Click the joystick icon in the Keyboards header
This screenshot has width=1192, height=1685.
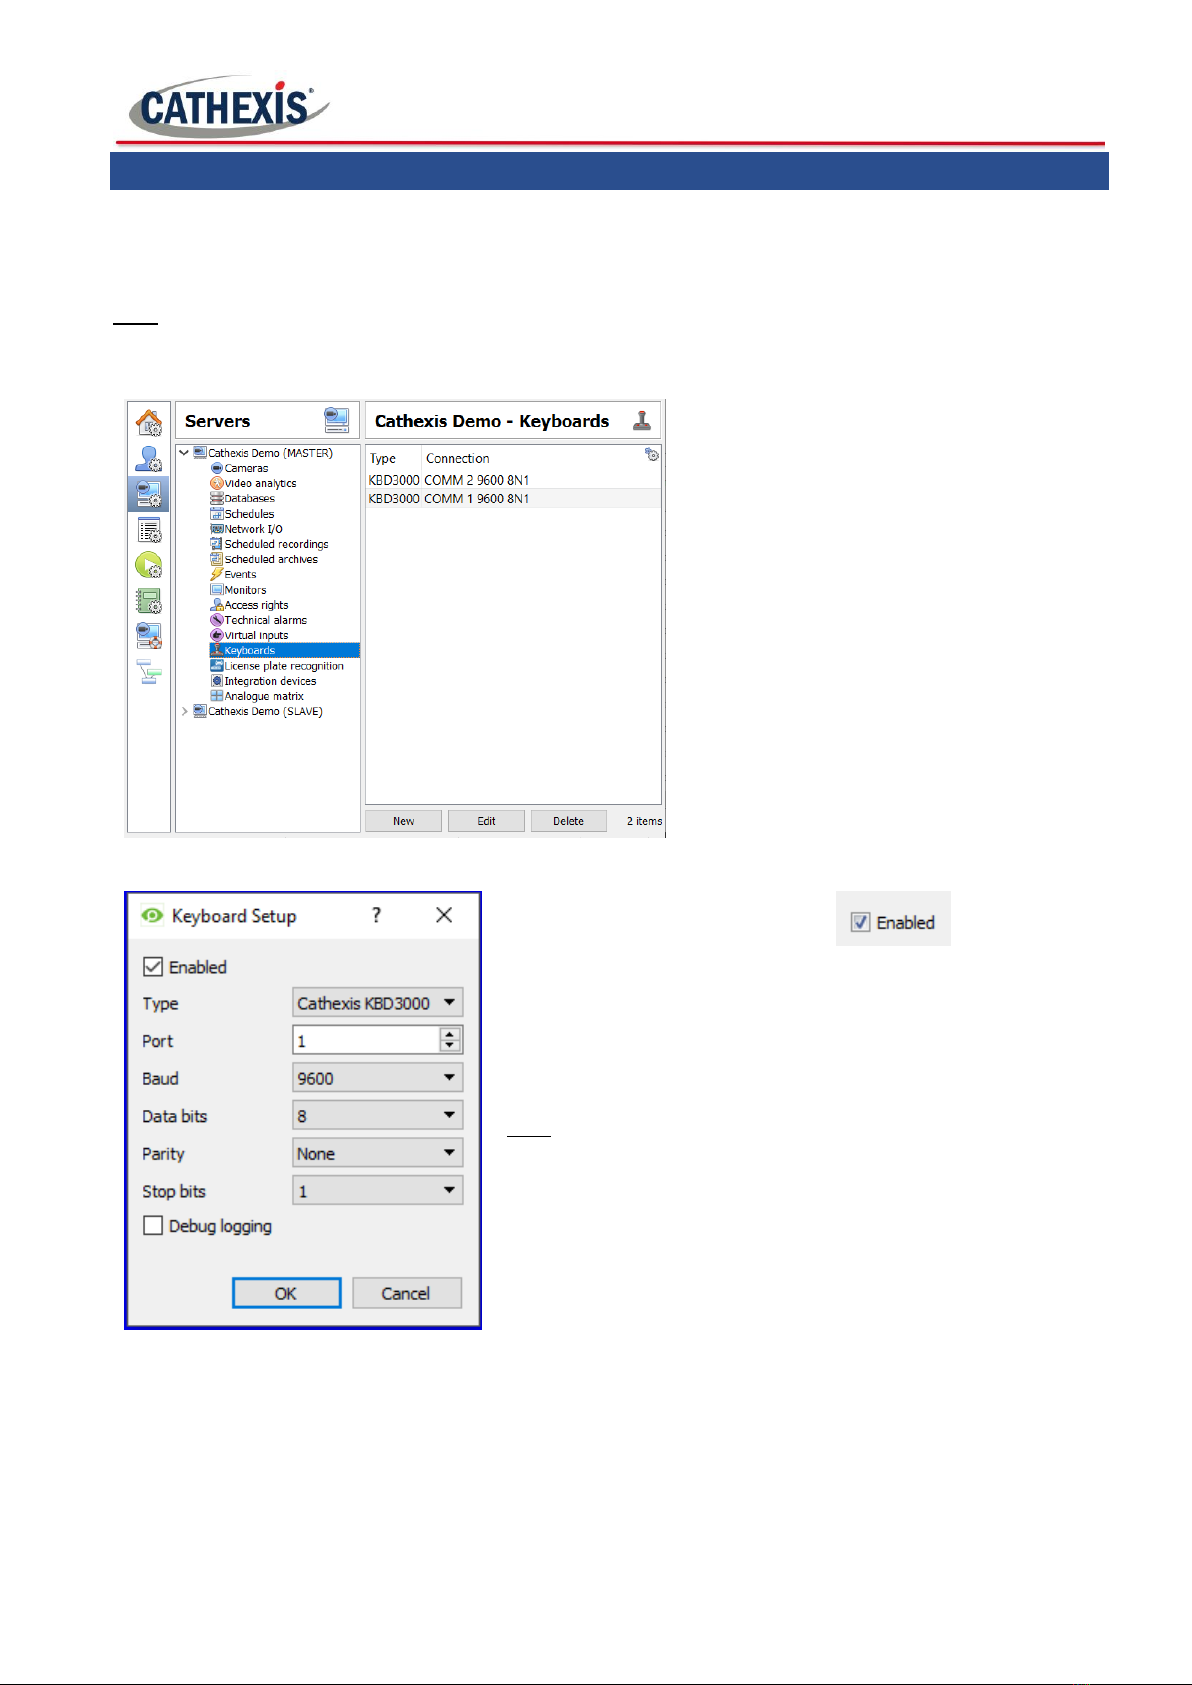(642, 420)
